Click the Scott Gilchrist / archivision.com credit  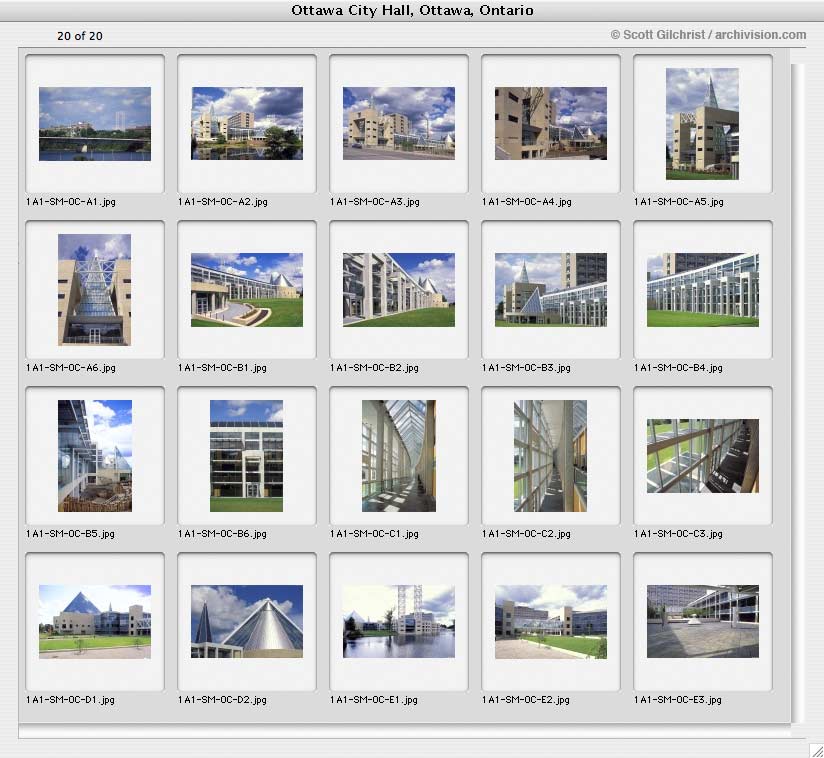[x=708, y=35]
